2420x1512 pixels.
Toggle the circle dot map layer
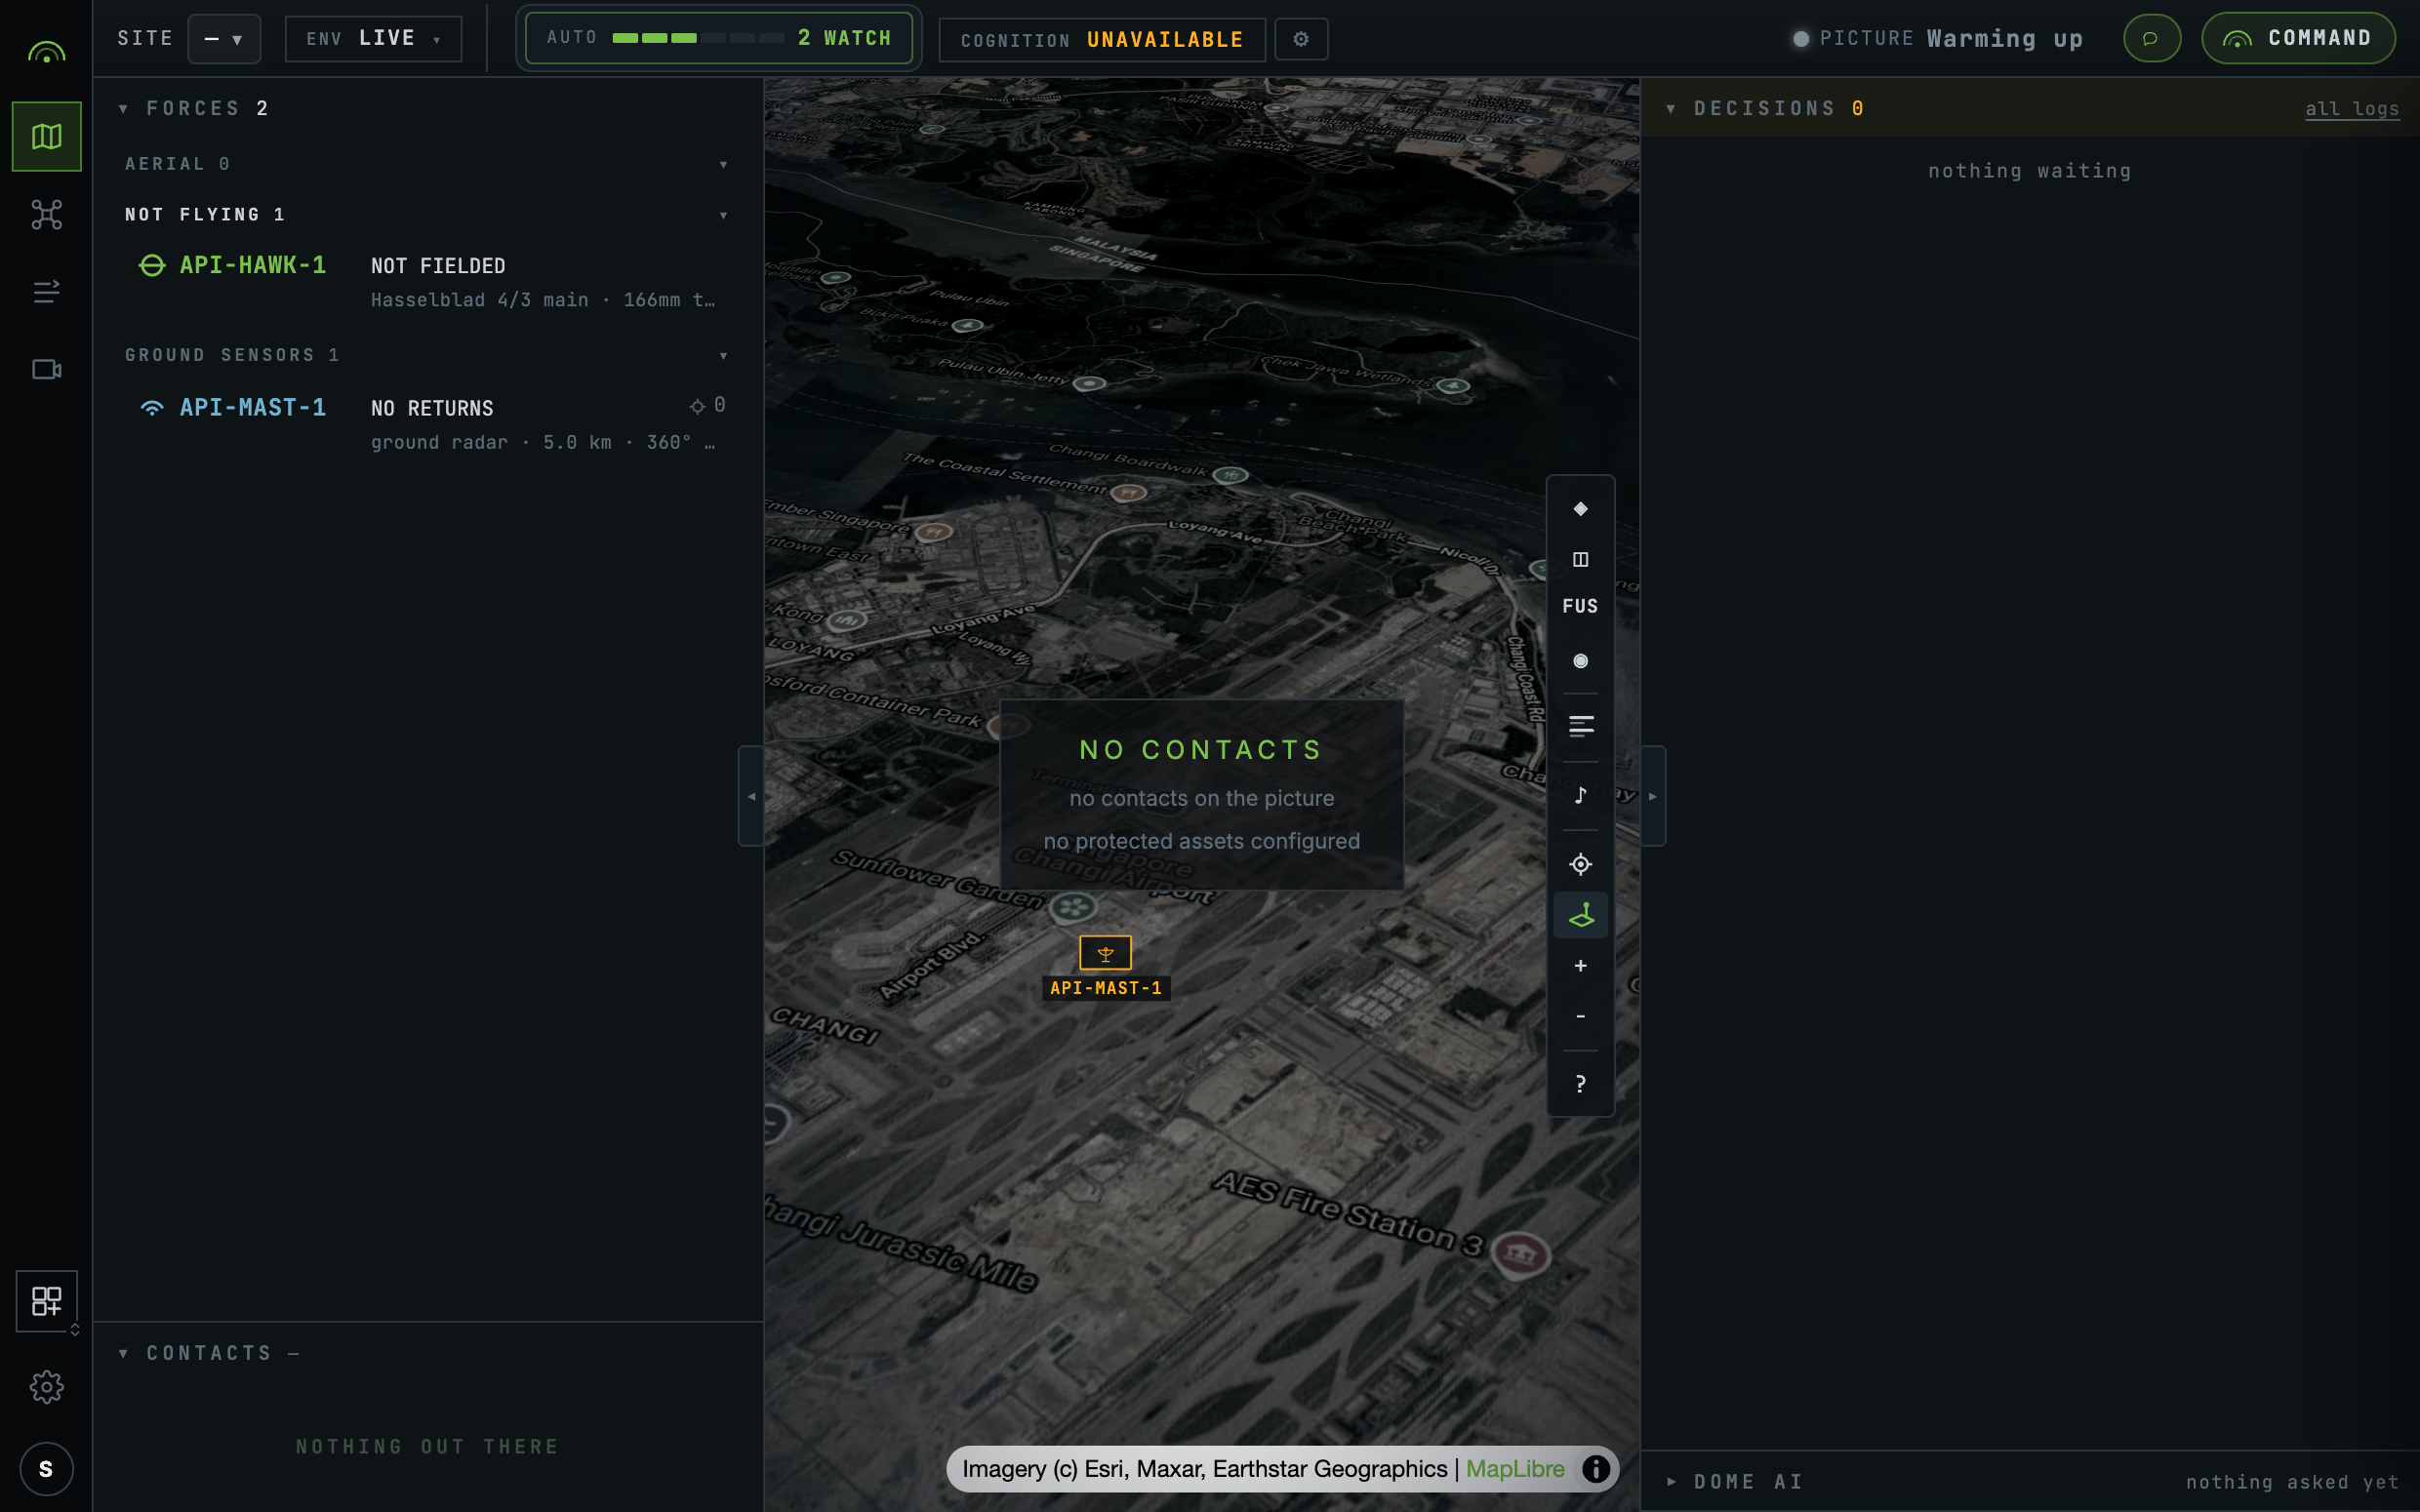coord(1580,661)
